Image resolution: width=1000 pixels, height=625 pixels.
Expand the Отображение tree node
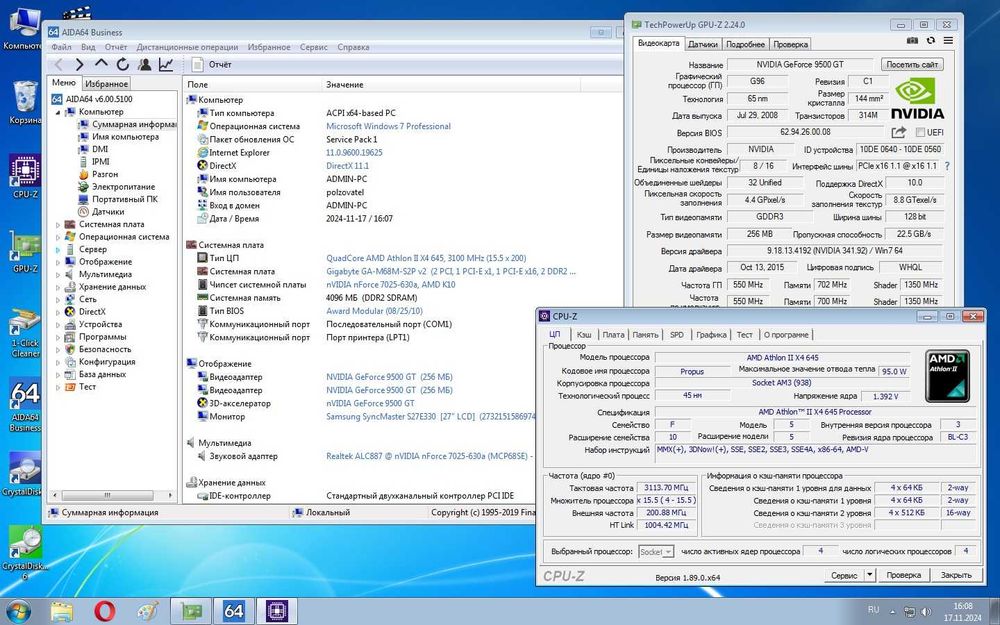point(58,262)
